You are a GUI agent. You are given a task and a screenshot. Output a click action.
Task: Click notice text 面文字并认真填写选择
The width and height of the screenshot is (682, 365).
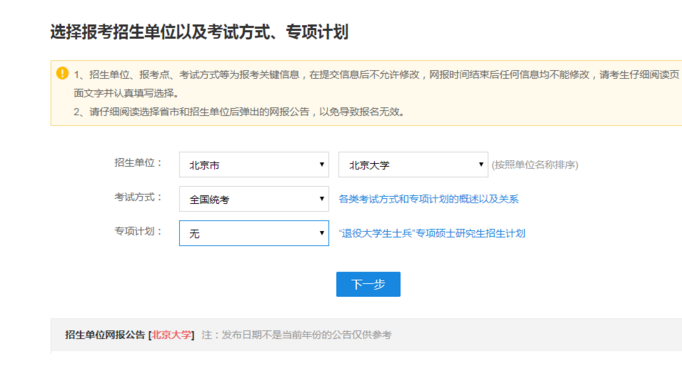[x=126, y=93]
